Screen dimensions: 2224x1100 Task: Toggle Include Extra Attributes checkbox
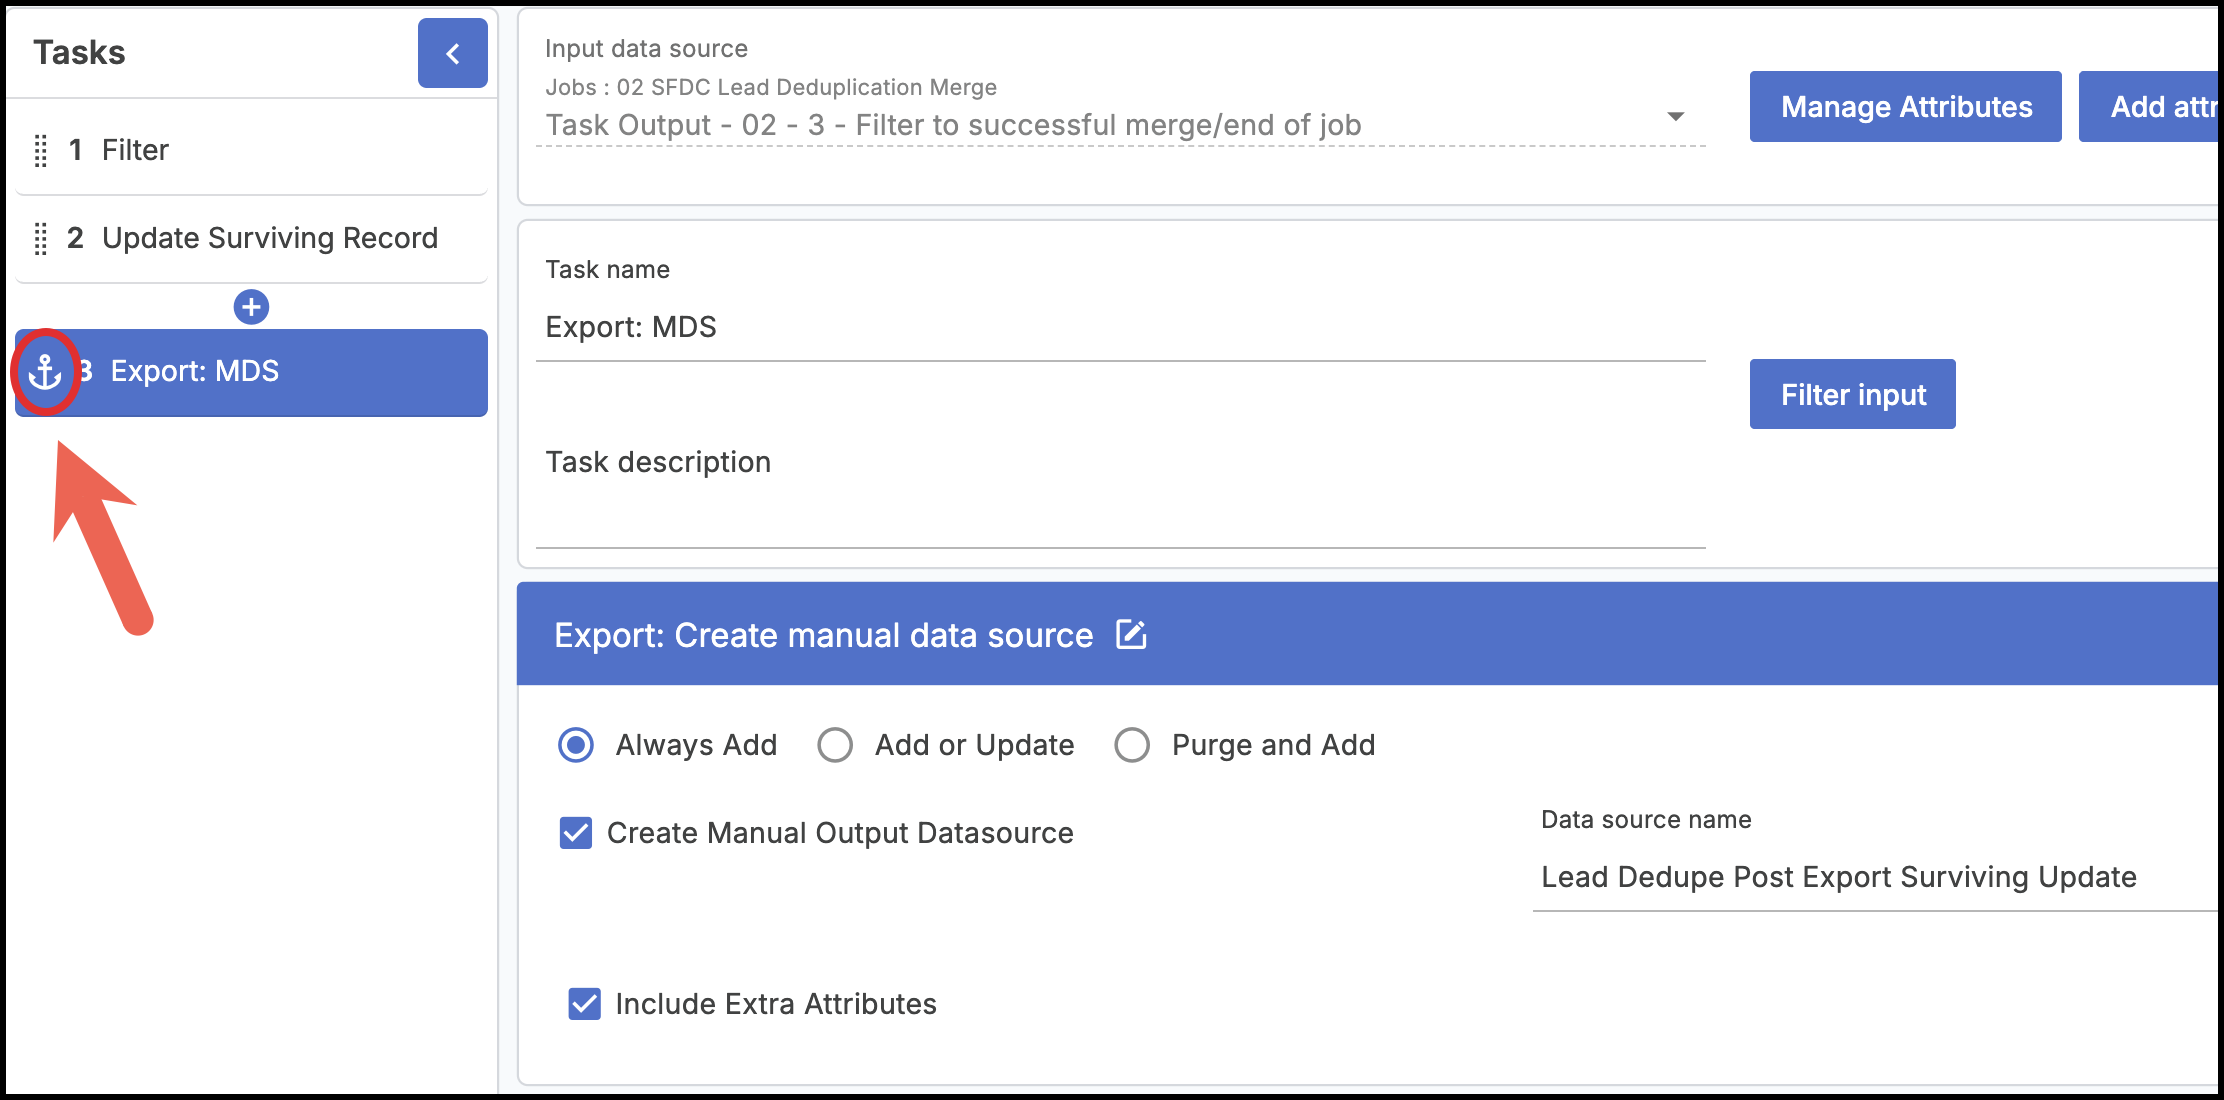pyautogui.click(x=585, y=1004)
